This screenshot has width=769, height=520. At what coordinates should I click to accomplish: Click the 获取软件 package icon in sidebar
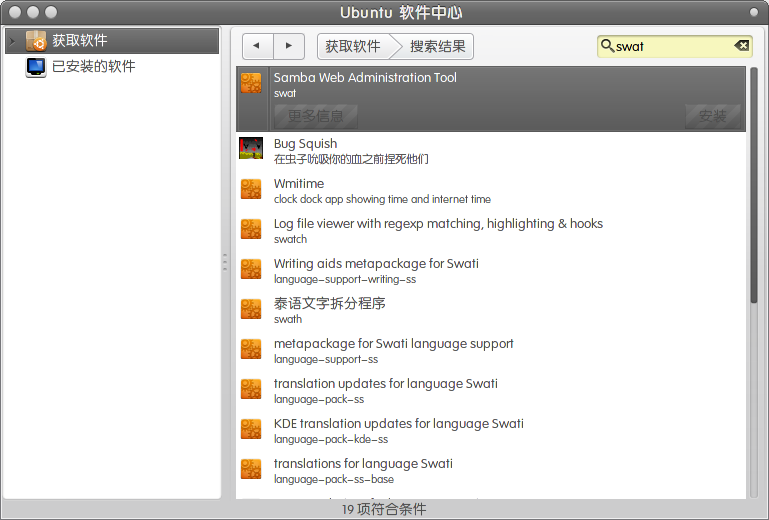pyautogui.click(x=36, y=41)
